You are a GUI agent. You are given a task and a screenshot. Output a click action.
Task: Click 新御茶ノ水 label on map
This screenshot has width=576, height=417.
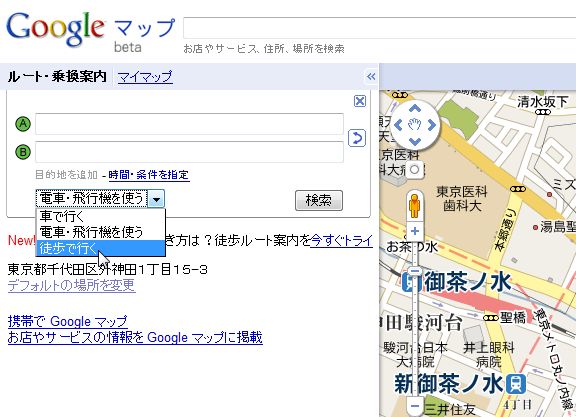pos(449,384)
